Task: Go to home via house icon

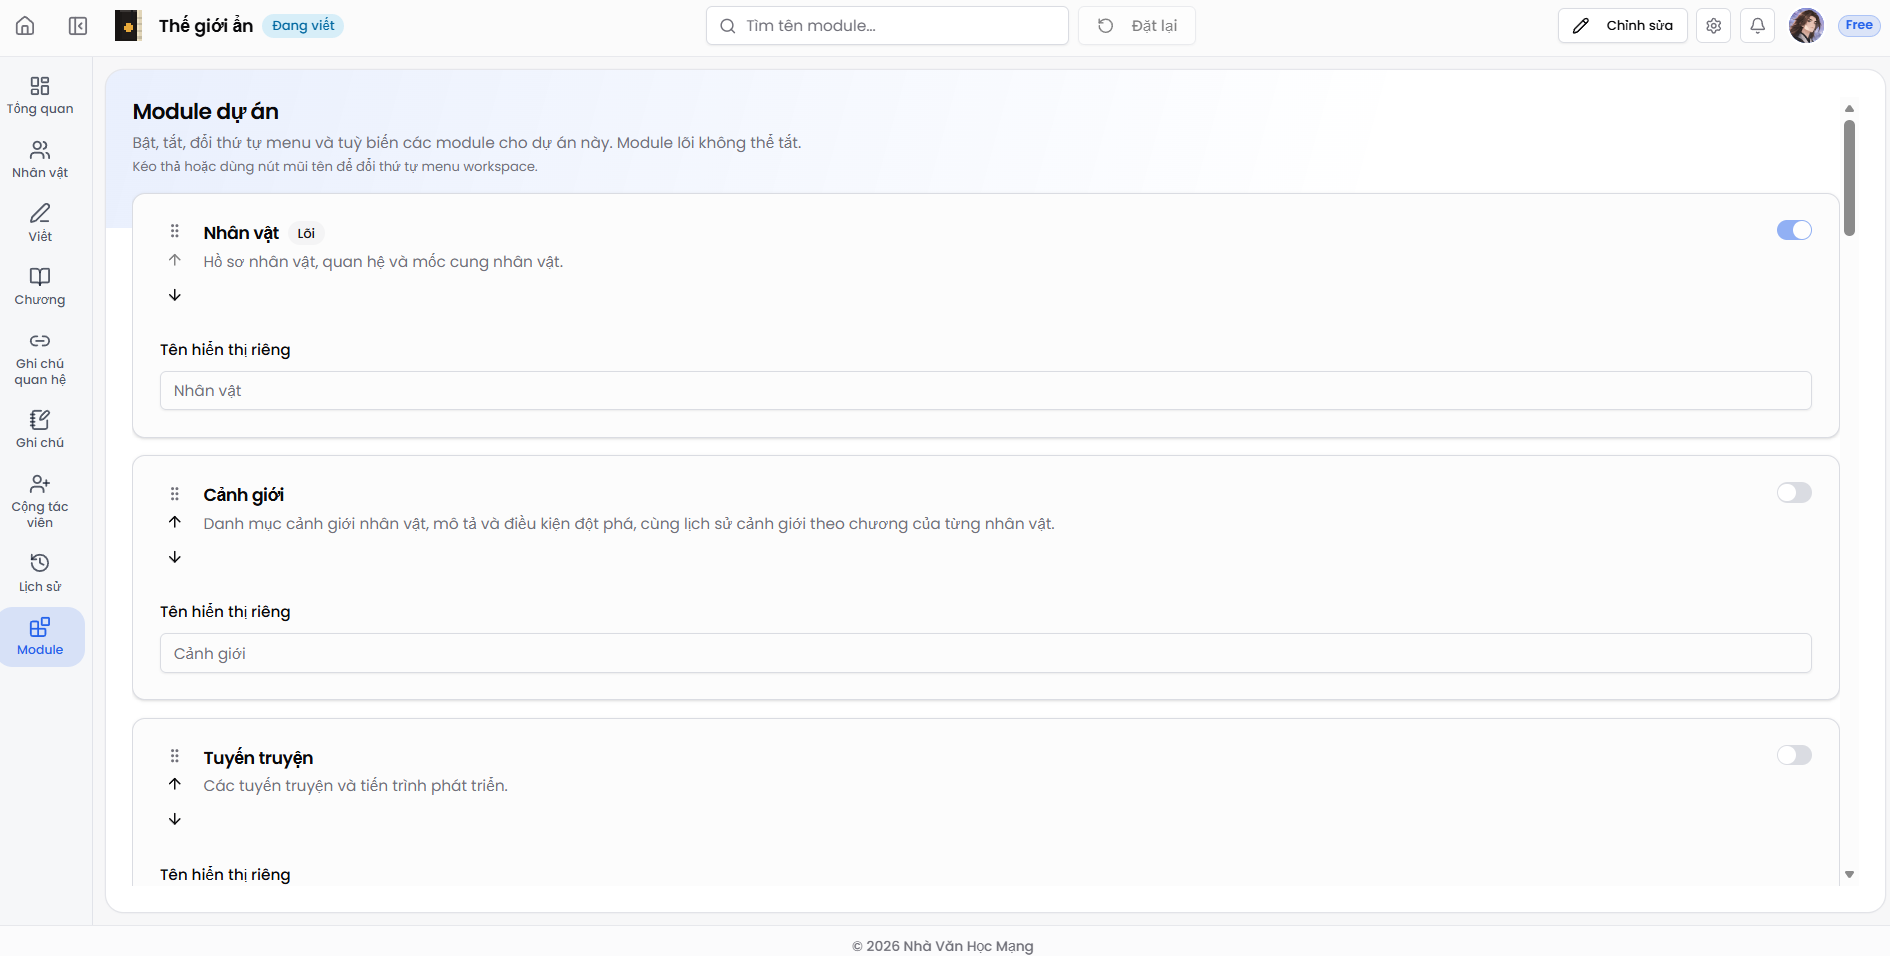Action: pyautogui.click(x=25, y=26)
